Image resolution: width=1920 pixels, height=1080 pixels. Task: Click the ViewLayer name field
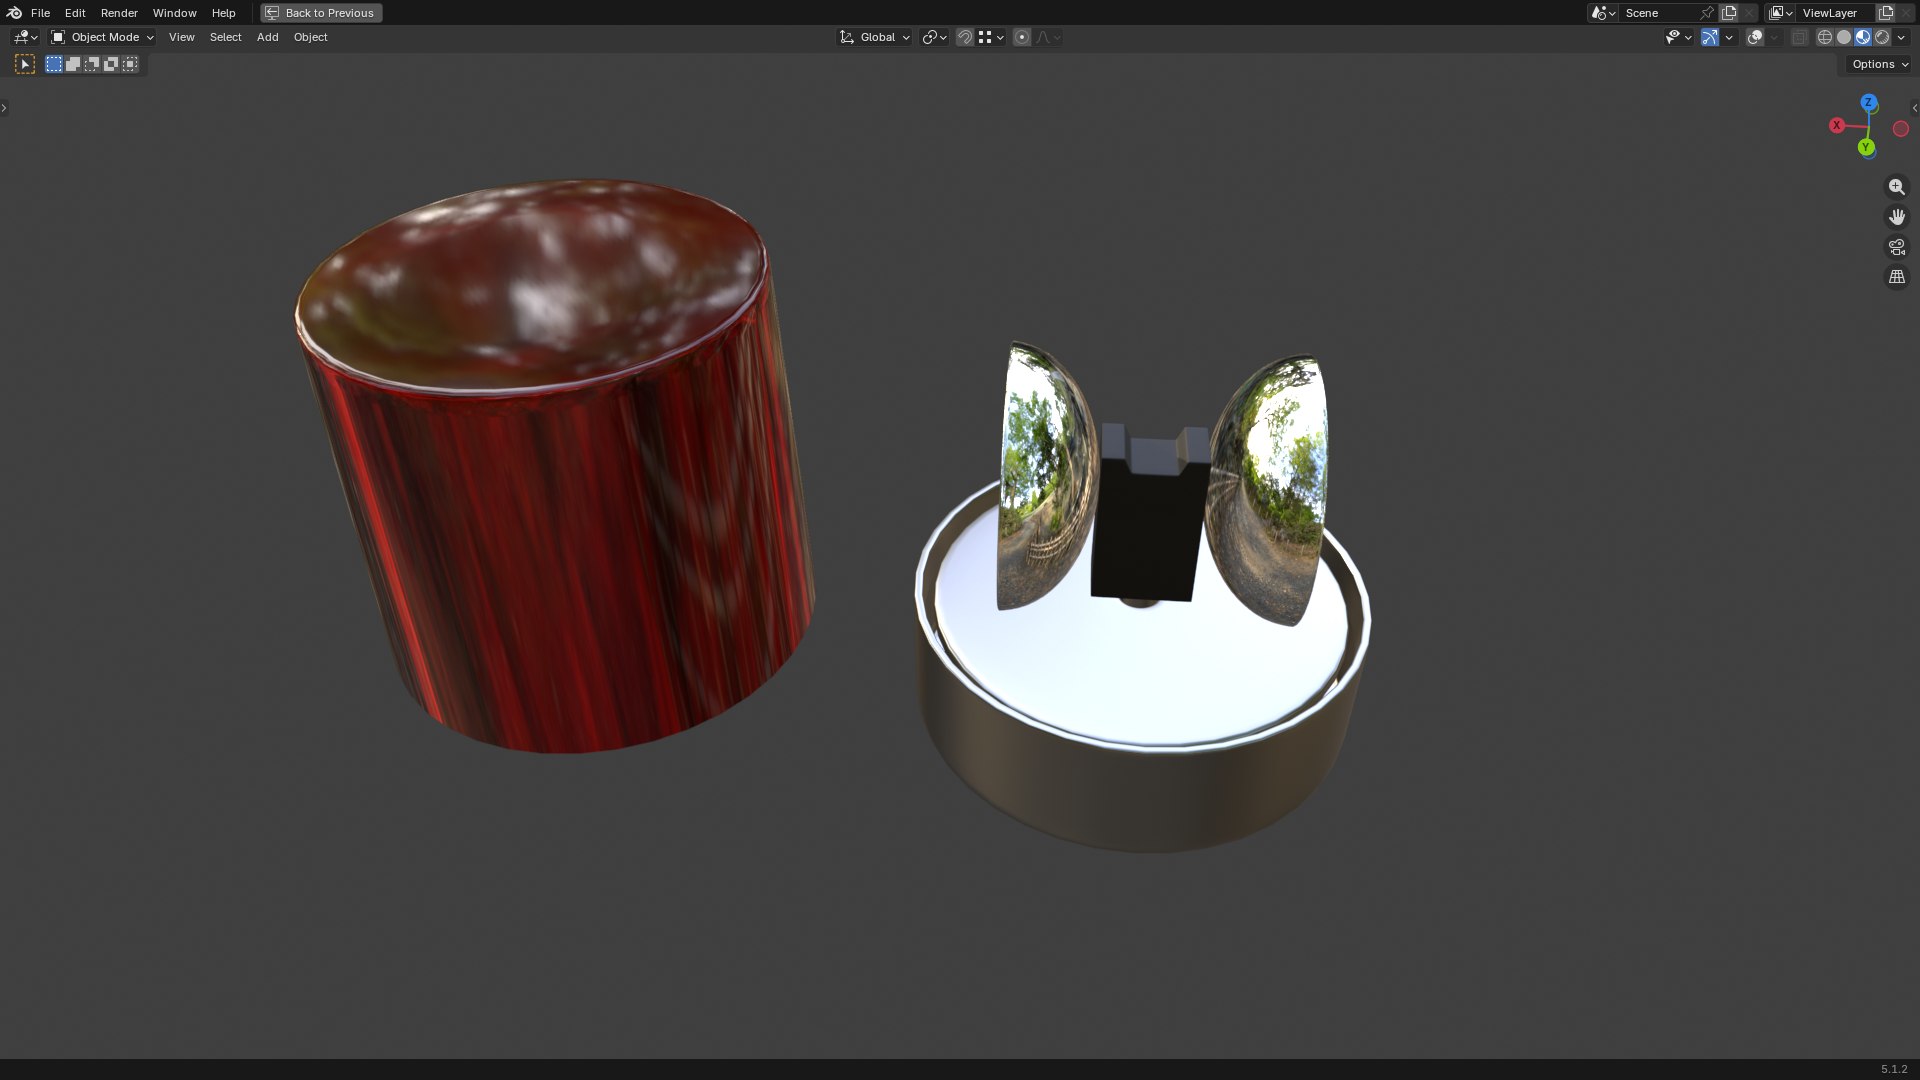click(1835, 13)
